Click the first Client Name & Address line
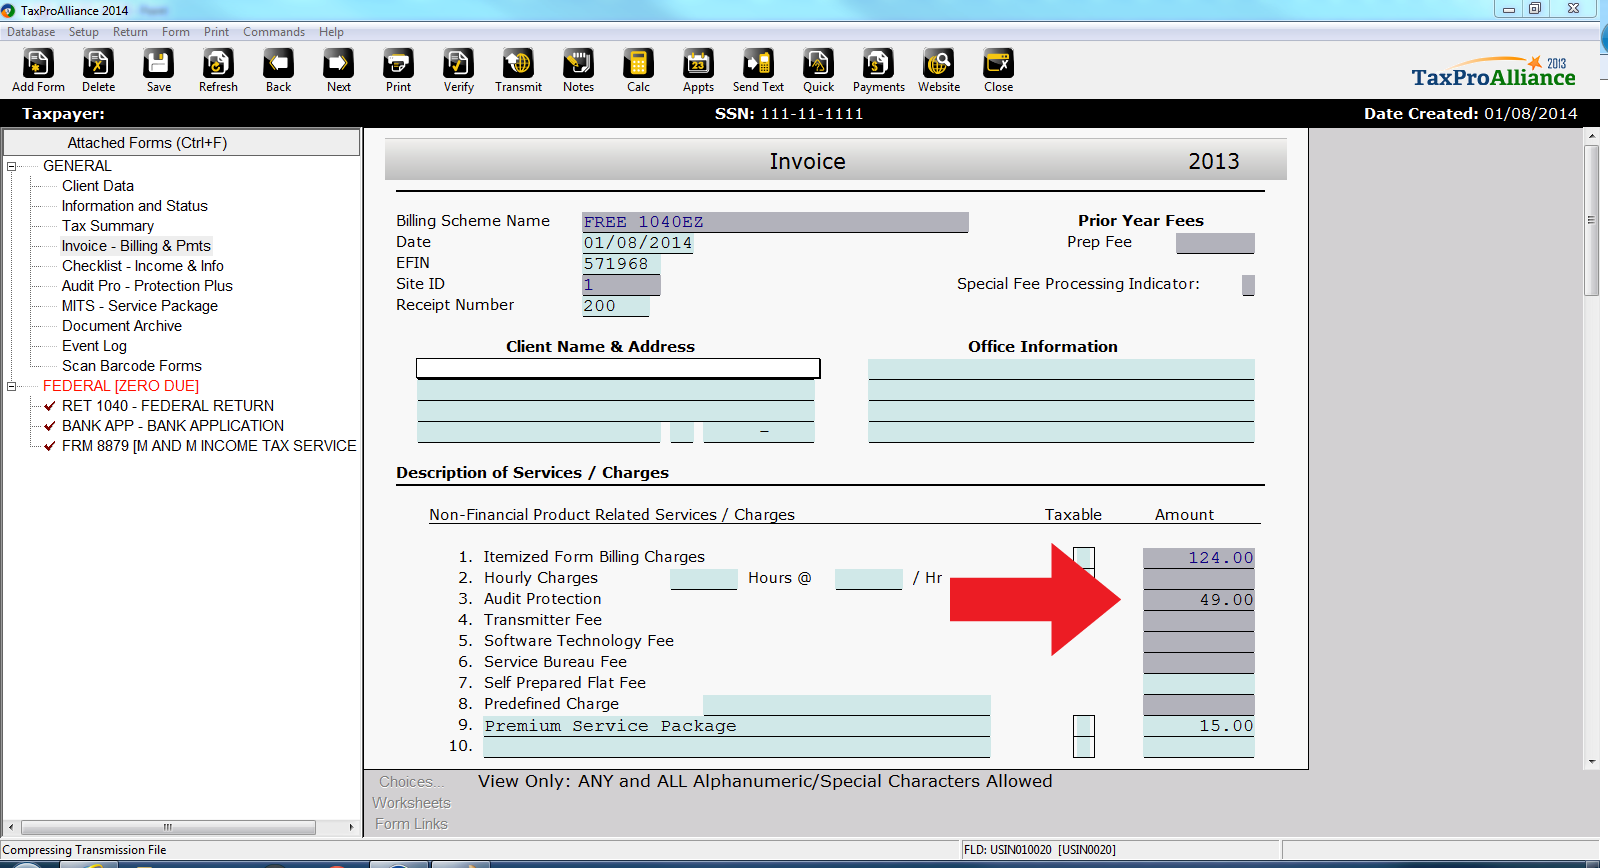Screen dimensions: 1608x868 [x=618, y=368]
